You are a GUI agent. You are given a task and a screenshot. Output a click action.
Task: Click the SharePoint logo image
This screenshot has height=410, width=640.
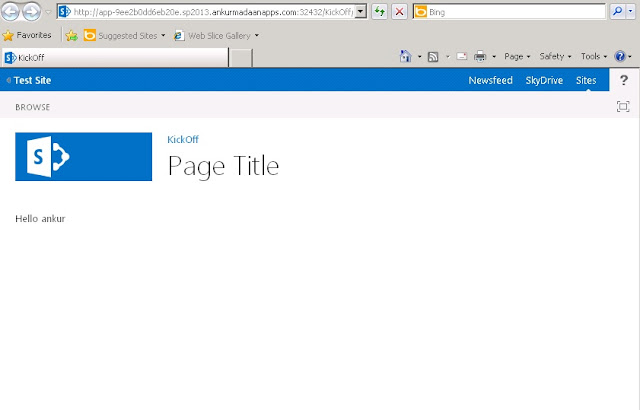point(84,157)
